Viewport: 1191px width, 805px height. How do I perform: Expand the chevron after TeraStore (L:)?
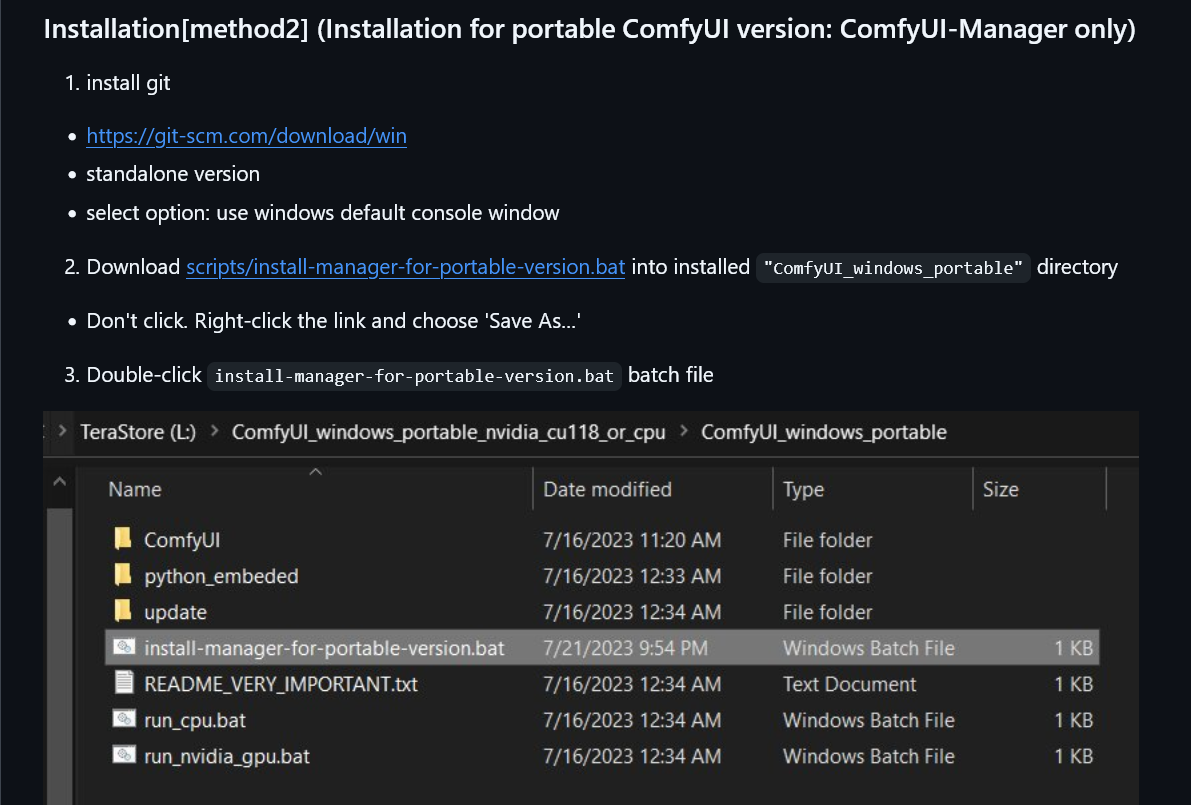coord(214,432)
